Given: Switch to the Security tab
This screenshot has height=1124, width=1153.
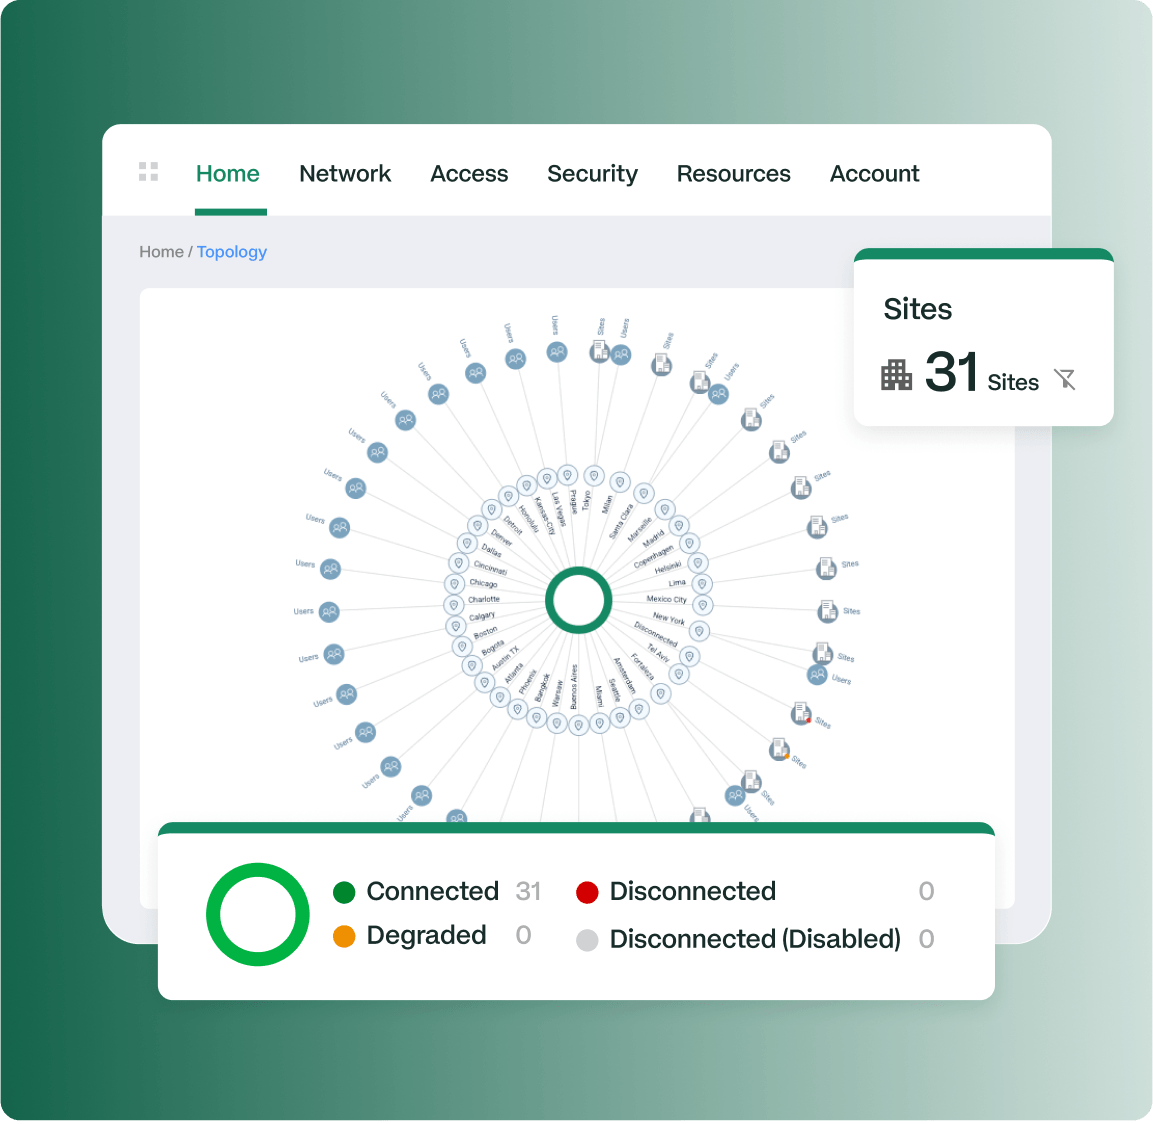Looking at the screenshot, I should pos(592,174).
